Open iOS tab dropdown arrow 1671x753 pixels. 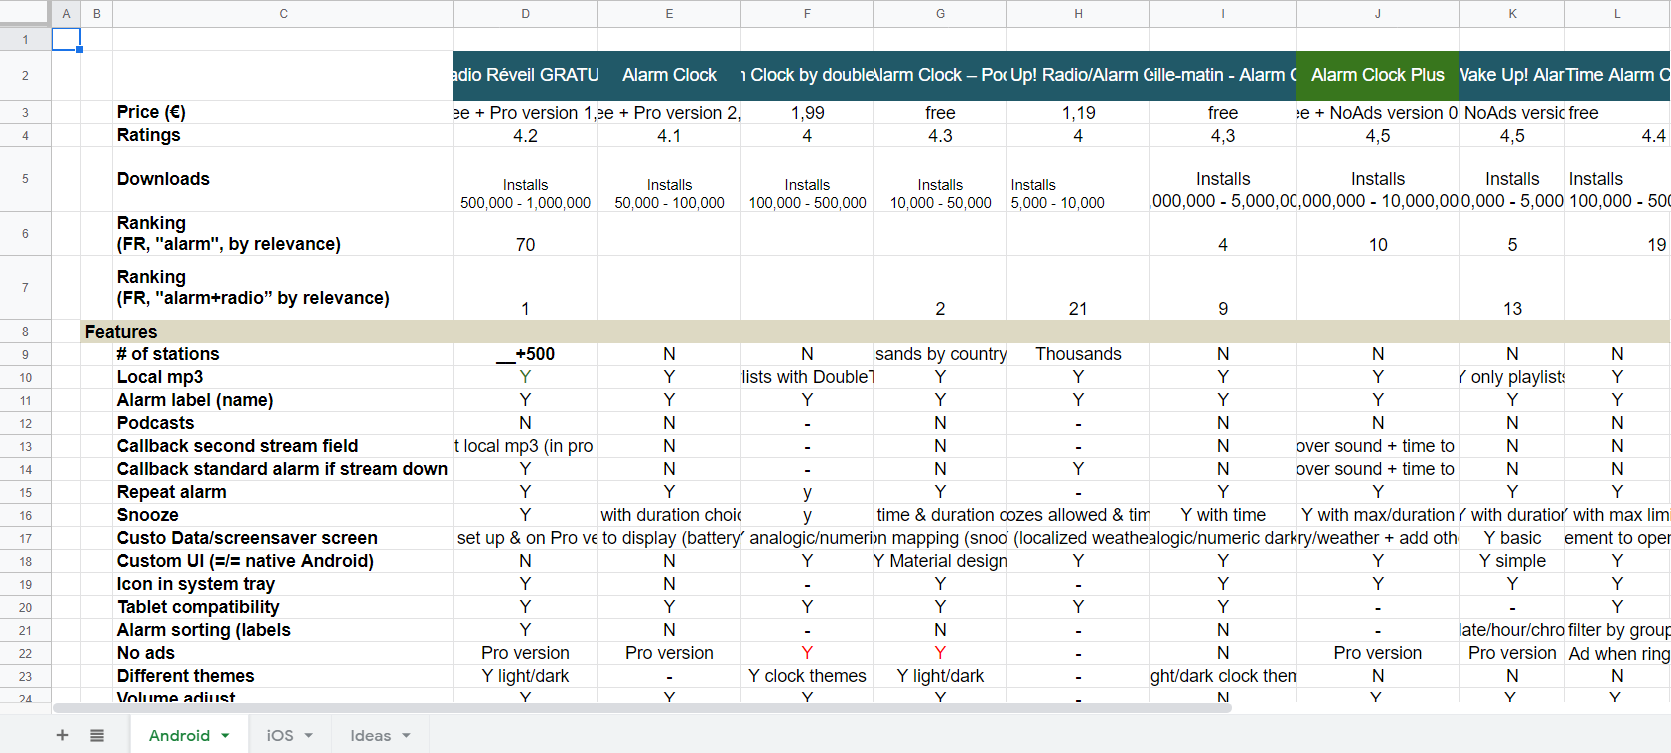[309, 736]
